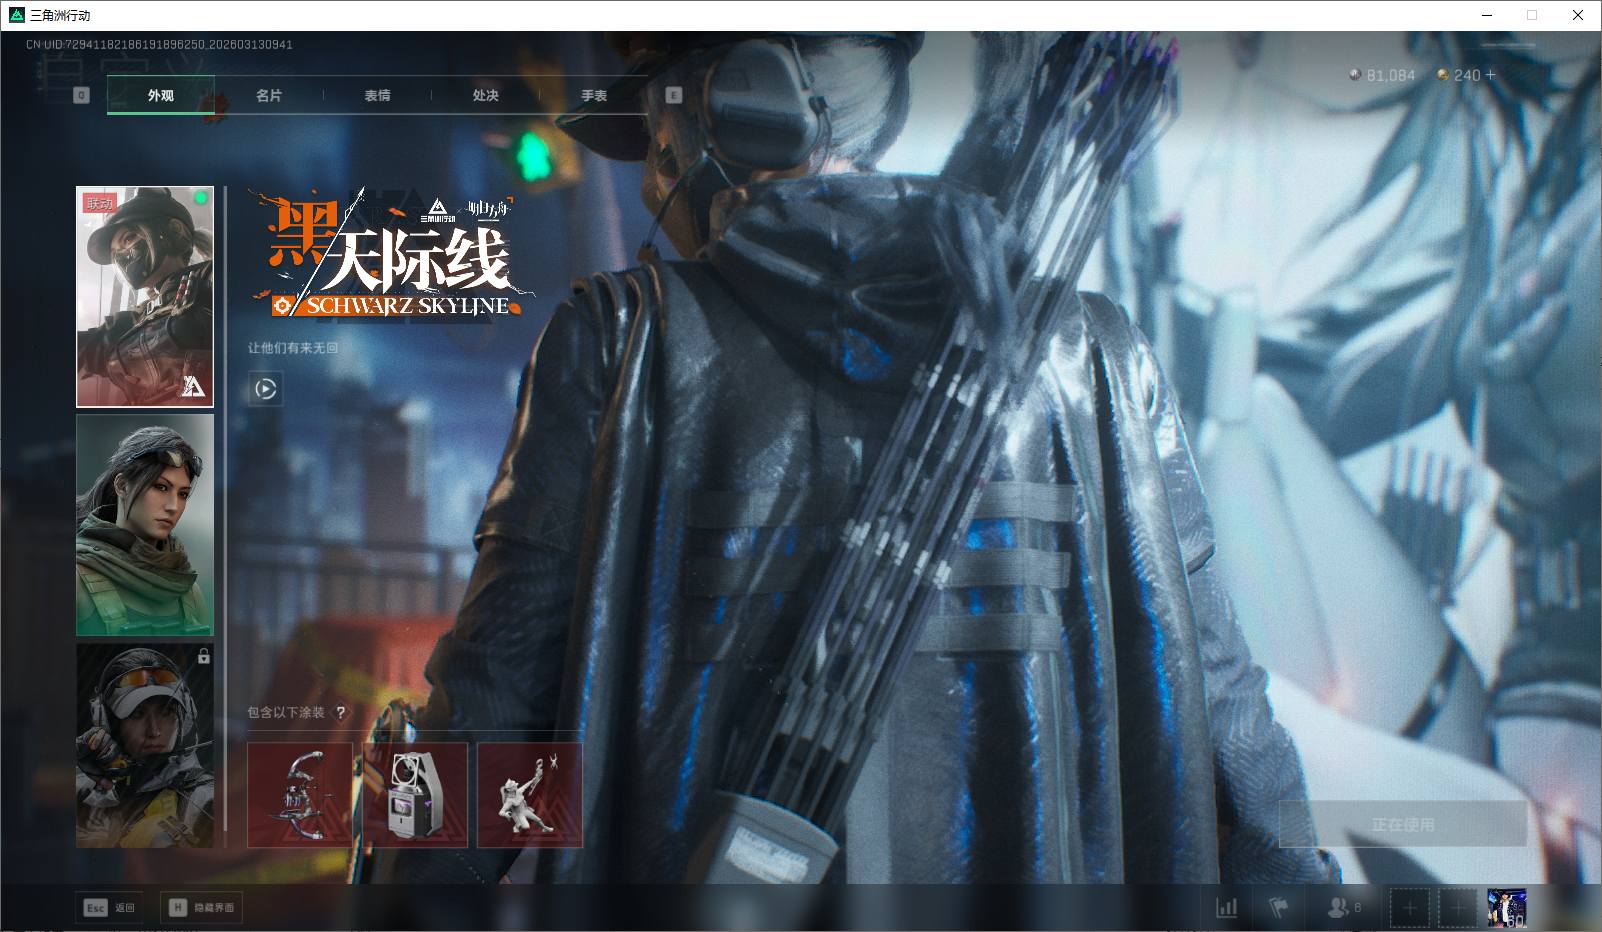Open the 表情 tab
The height and width of the screenshot is (932, 1602).
coord(377,96)
